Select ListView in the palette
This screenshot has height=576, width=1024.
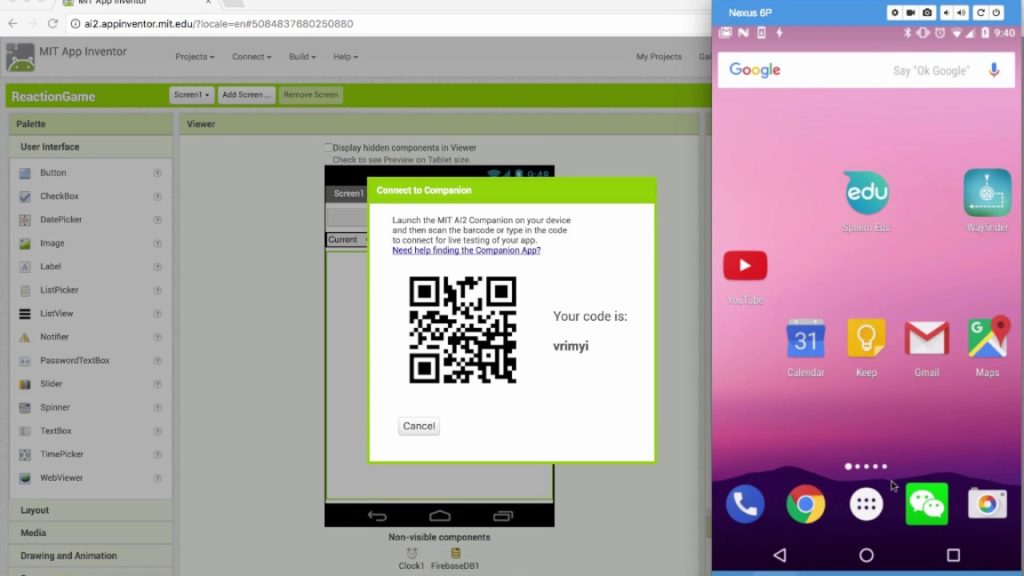[x=56, y=313]
